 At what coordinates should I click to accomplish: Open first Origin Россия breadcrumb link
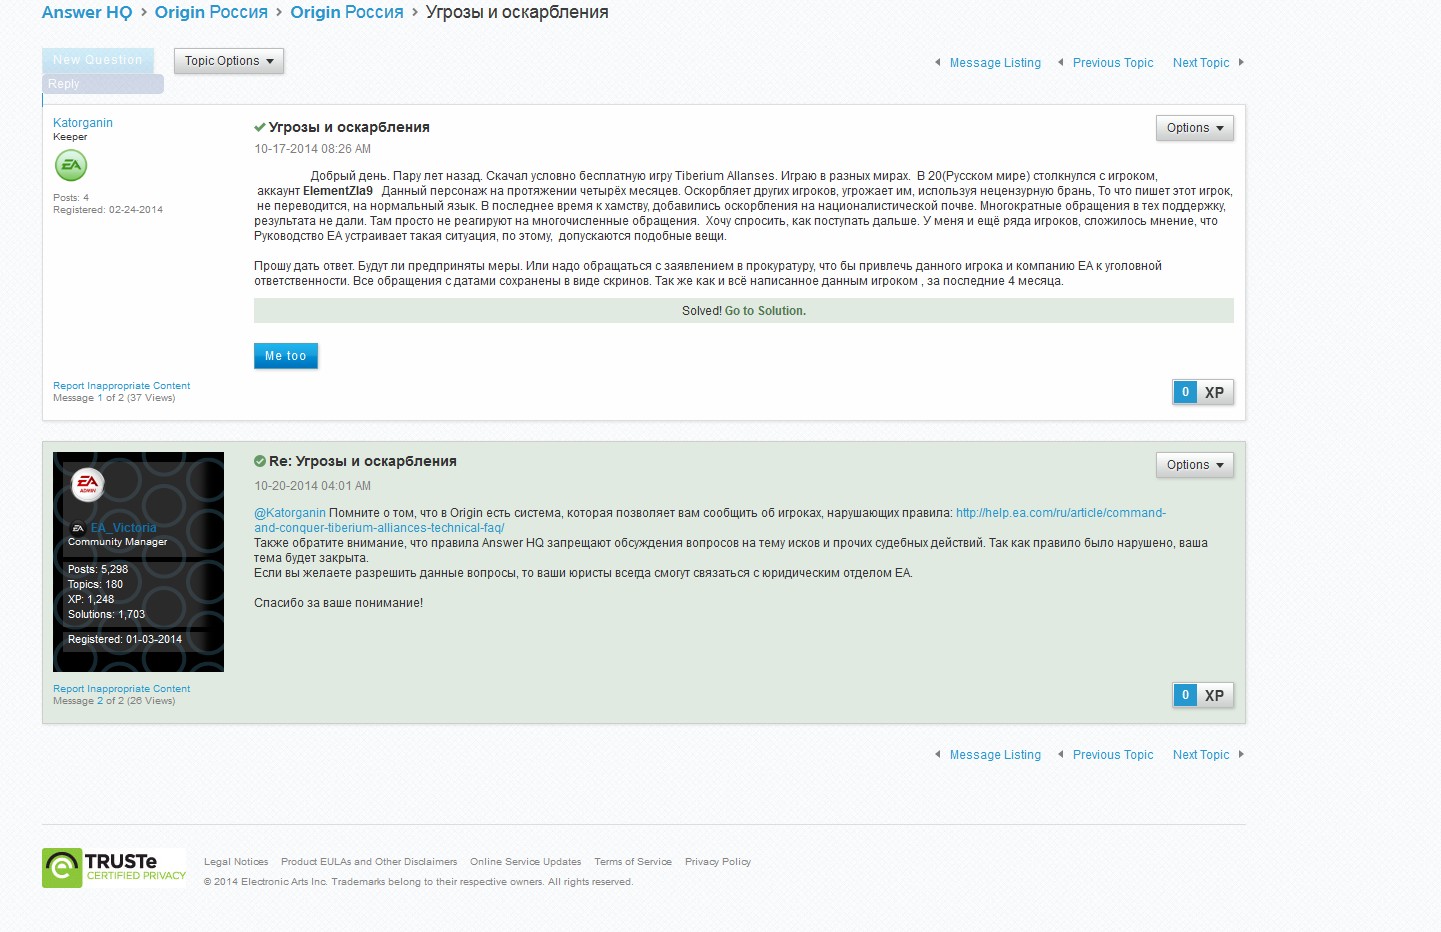tap(211, 12)
